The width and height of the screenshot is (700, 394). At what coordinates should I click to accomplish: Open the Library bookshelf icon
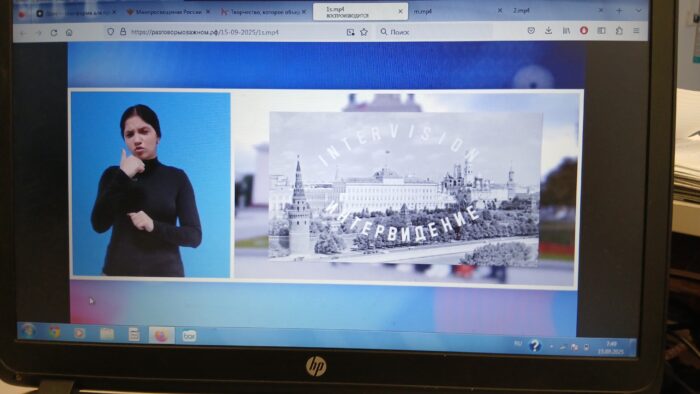click(566, 30)
